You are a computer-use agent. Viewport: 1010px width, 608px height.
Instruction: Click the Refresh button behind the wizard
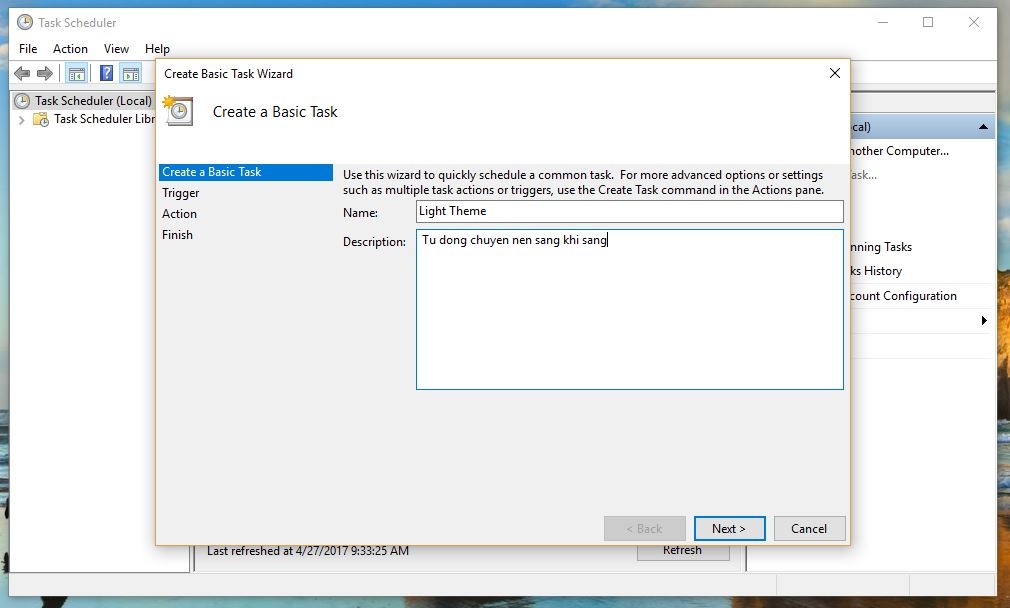tap(683, 551)
